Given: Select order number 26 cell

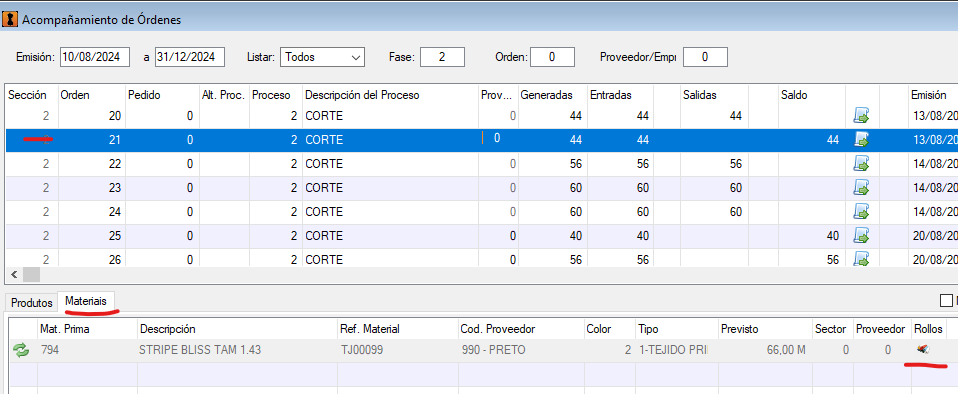Looking at the screenshot, I should pyautogui.click(x=115, y=259).
